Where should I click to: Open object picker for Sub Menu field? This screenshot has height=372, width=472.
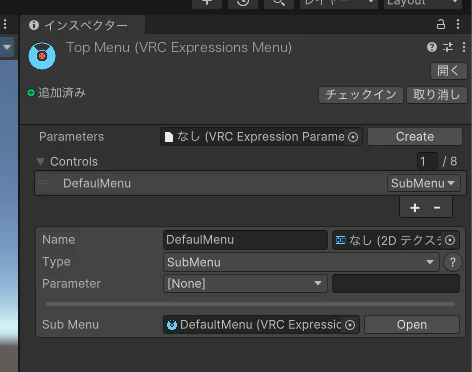pyautogui.click(x=350, y=325)
